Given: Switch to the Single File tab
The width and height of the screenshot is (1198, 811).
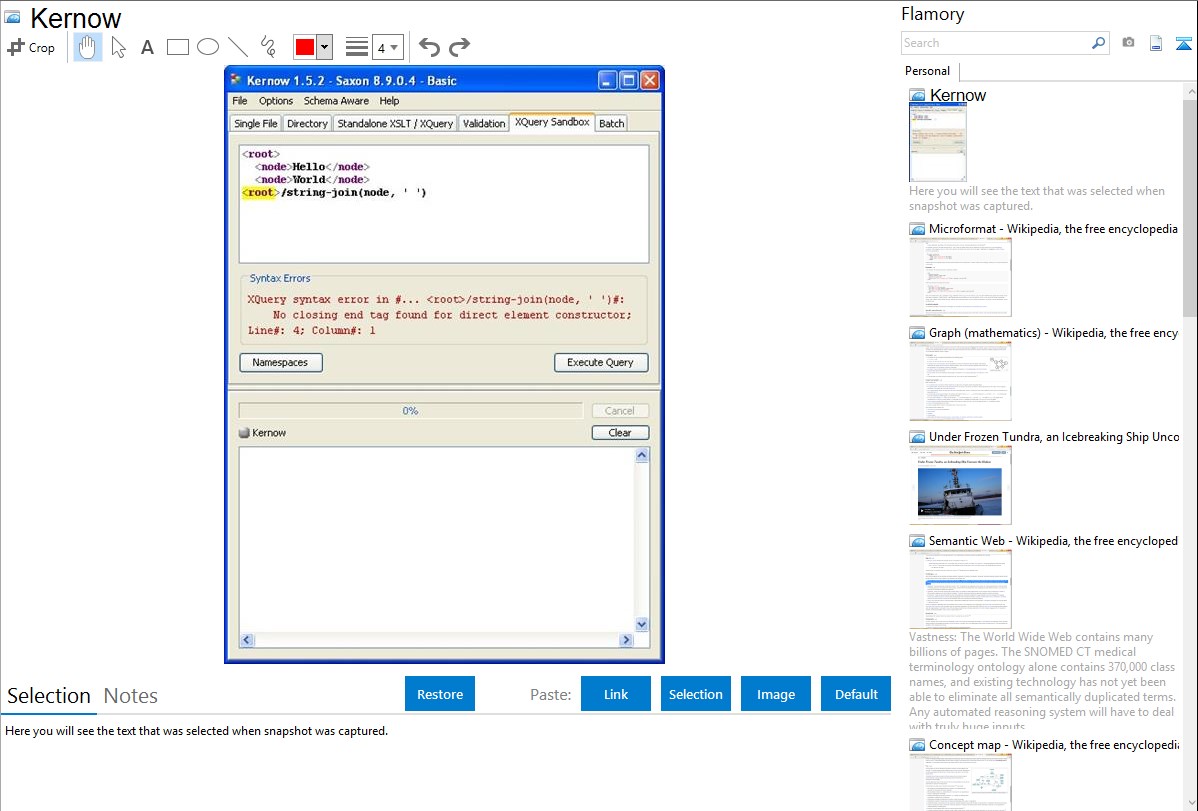Looking at the screenshot, I should [x=255, y=123].
